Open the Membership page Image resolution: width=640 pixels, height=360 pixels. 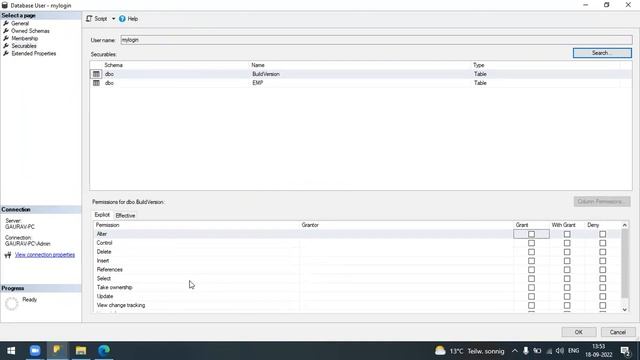click(24, 38)
